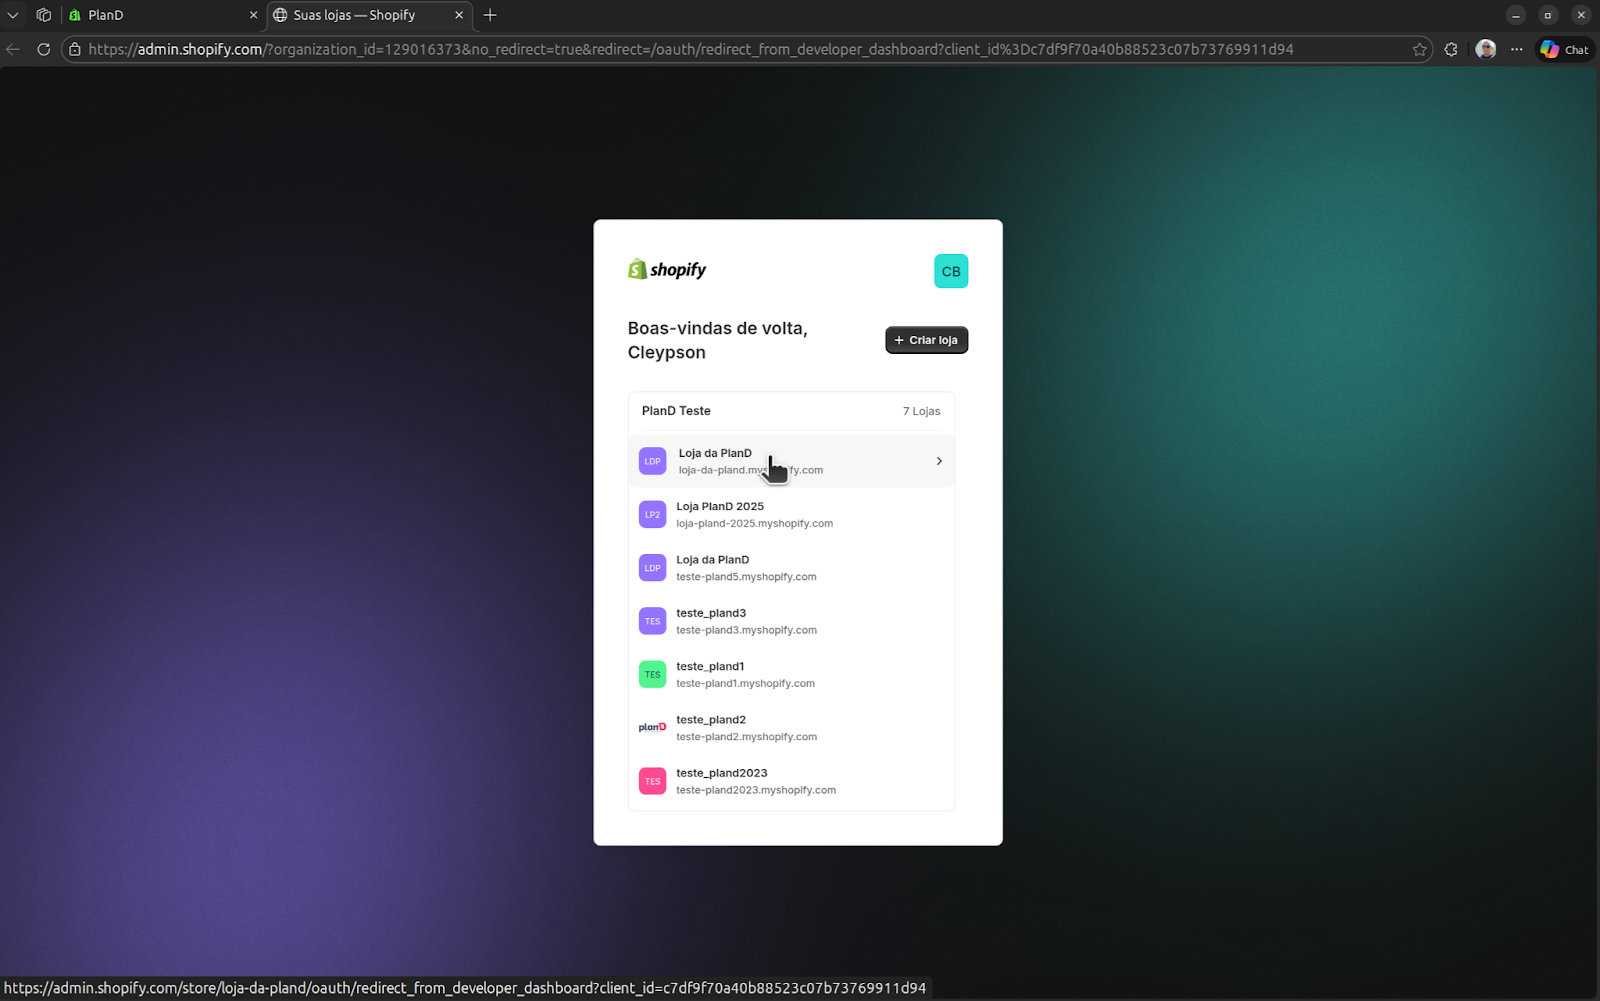Viewport: 1600px width, 1001px height.
Task: Open the teste_pland2023 store
Action: (791, 781)
